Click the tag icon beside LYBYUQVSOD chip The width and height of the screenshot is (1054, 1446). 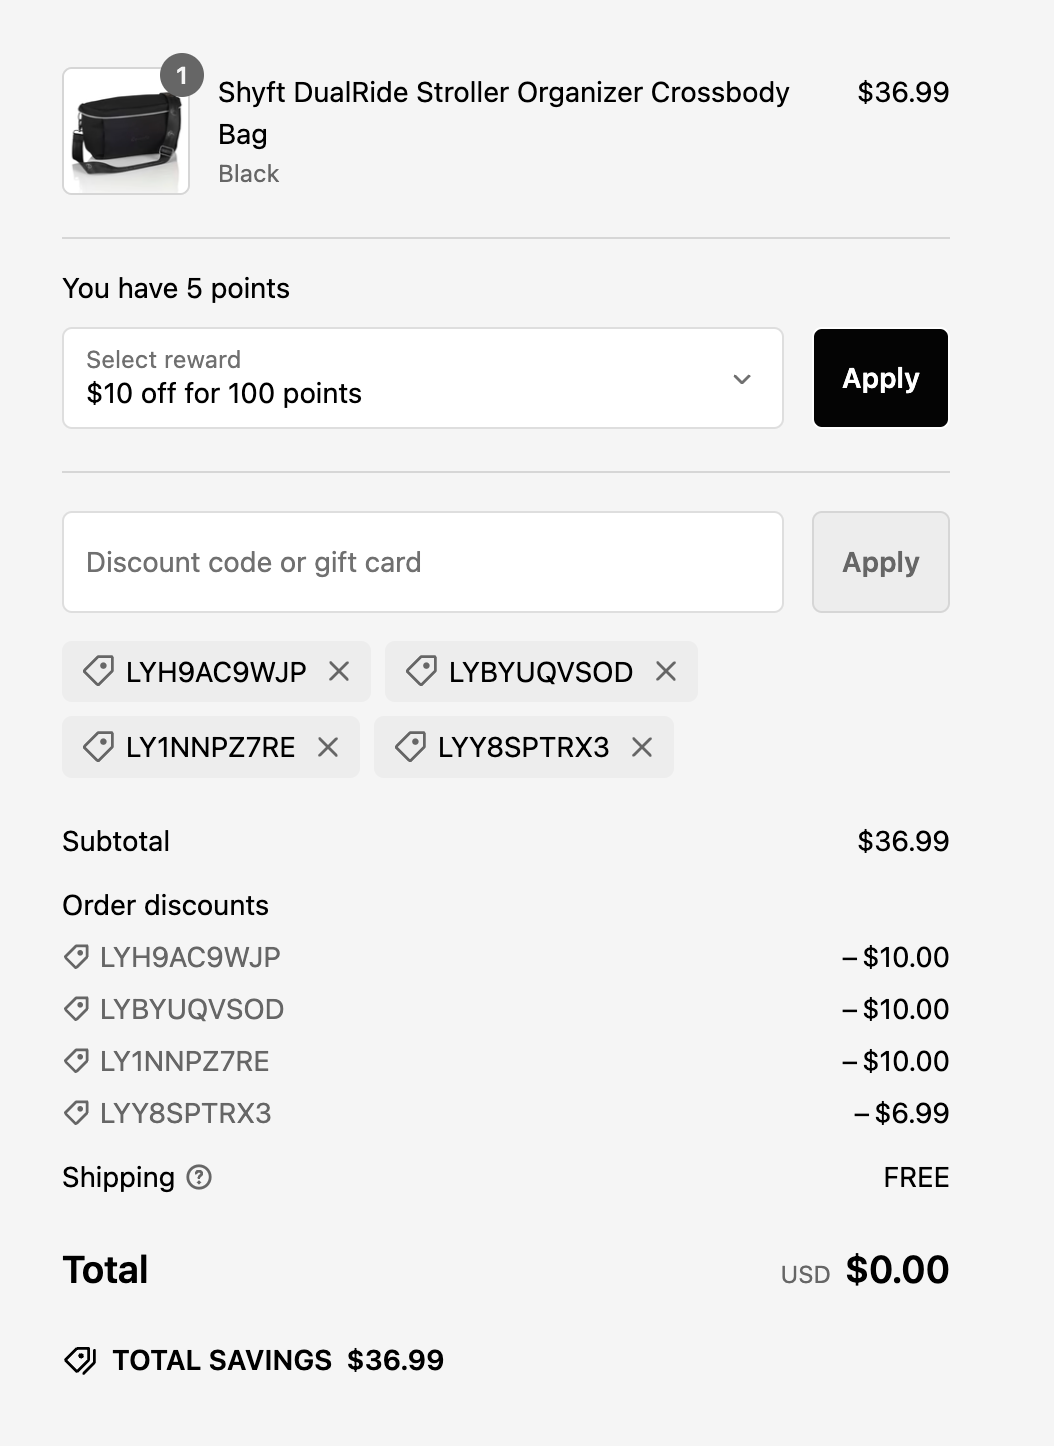[423, 671]
